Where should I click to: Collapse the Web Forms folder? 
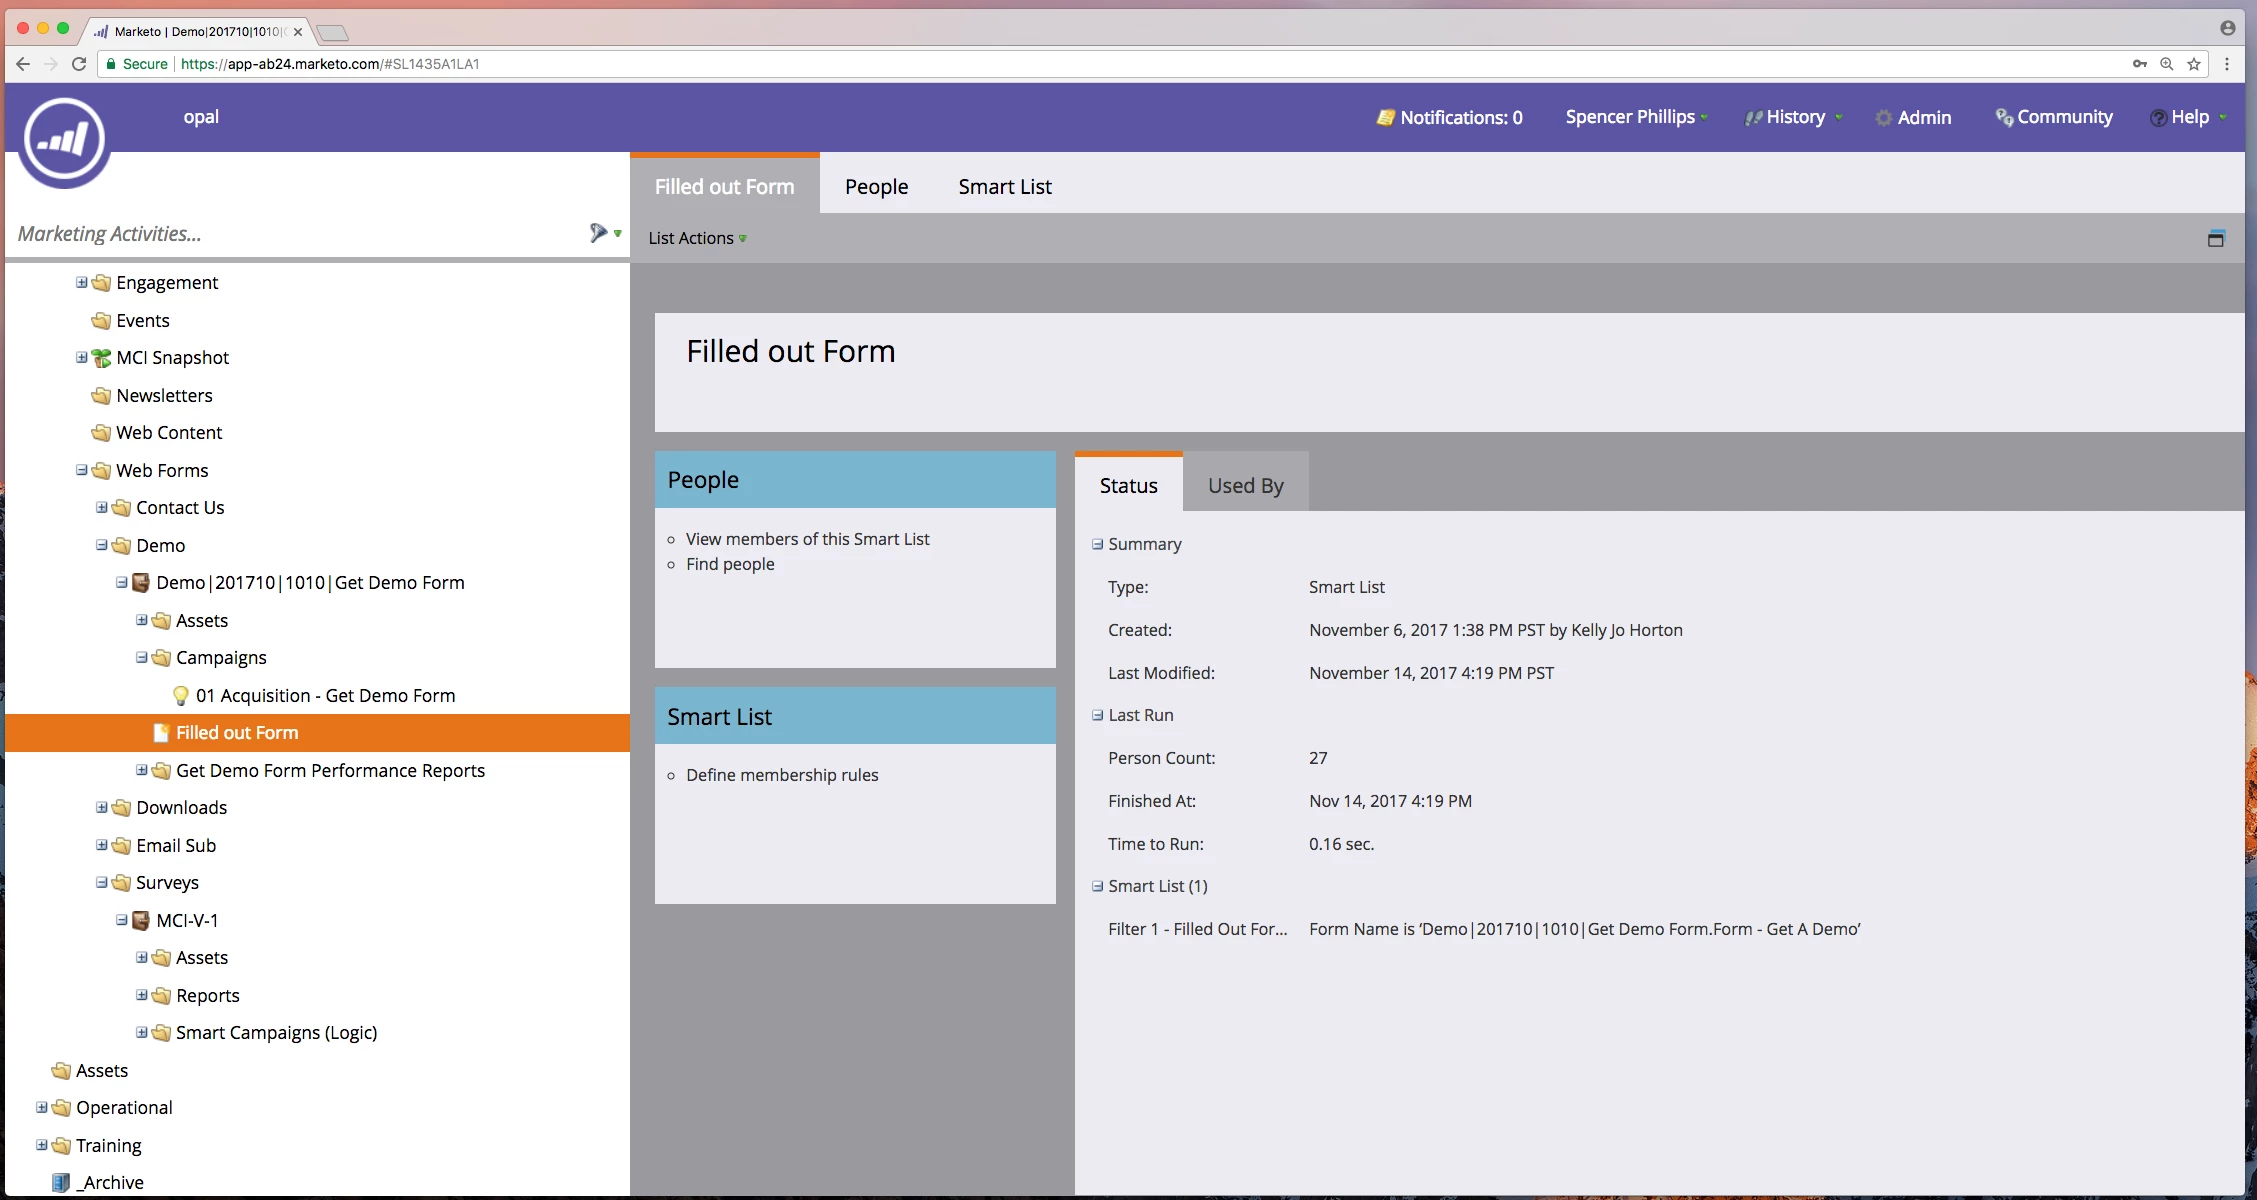tap(81, 470)
